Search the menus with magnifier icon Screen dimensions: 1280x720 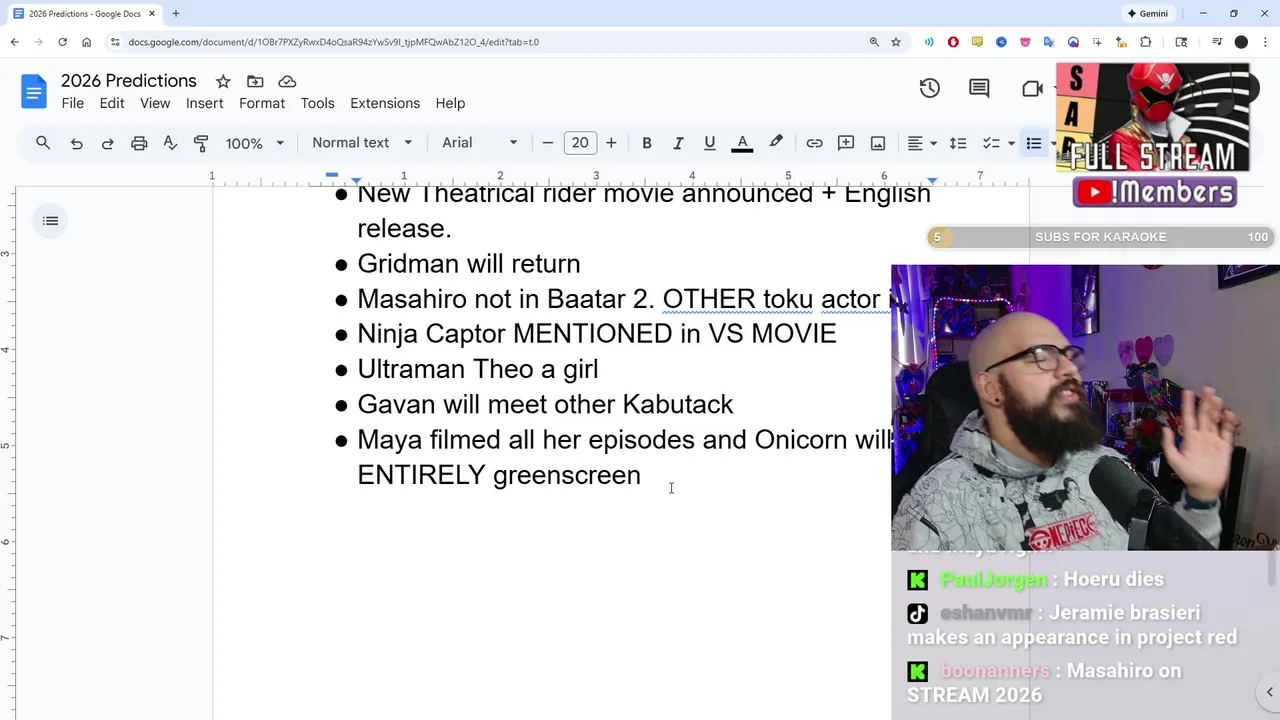[43, 143]
